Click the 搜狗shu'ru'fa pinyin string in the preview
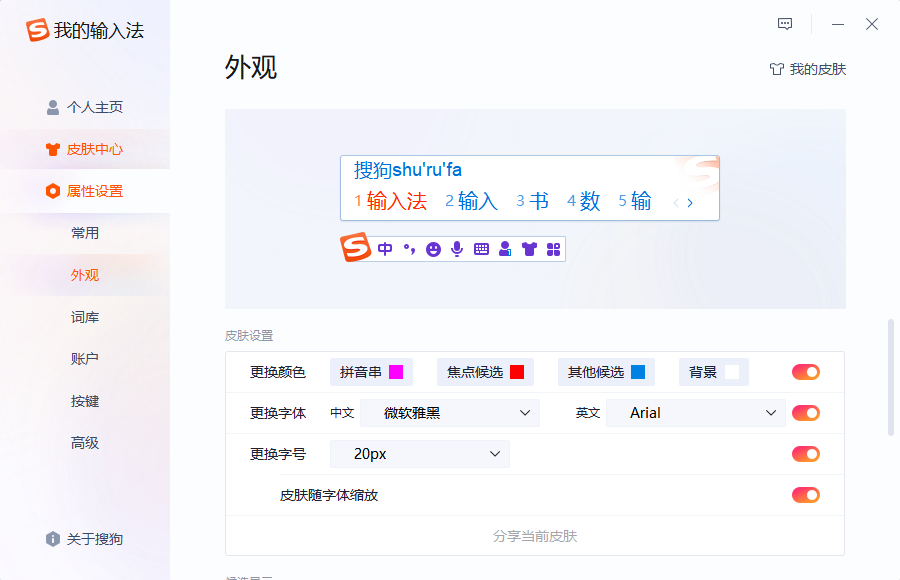Screen dimensions: 900x580 click(408, 170)
